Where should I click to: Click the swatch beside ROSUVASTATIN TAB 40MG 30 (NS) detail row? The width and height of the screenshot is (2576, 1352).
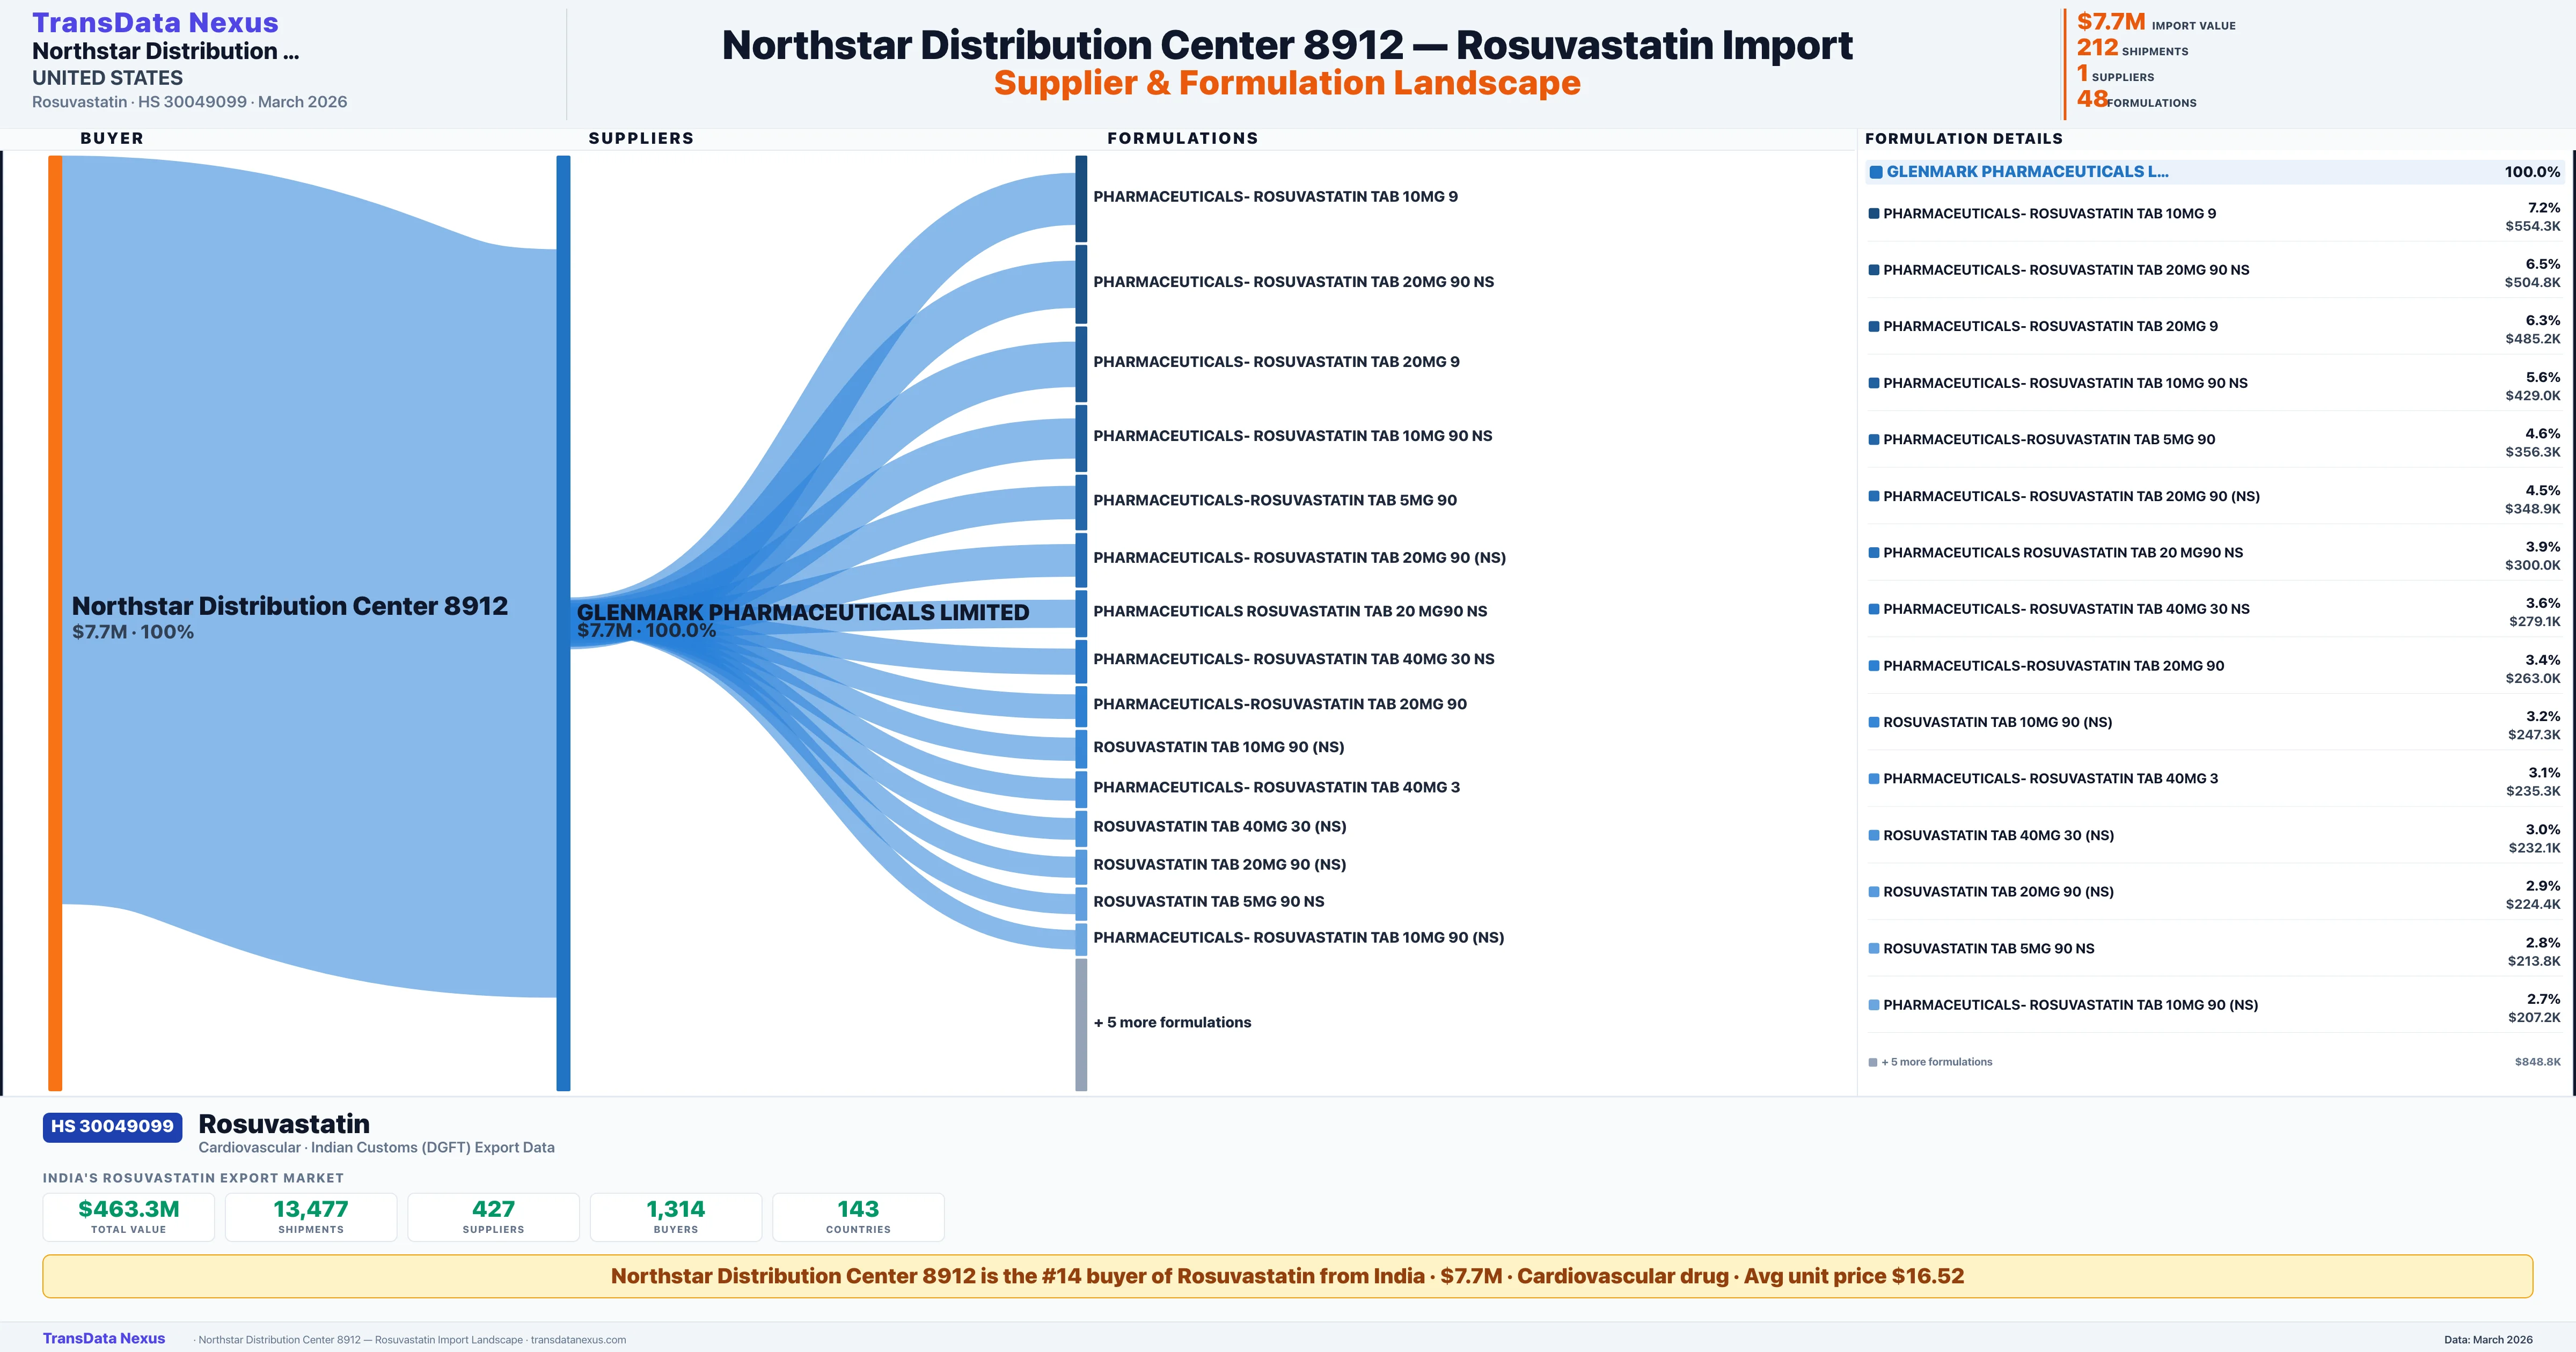click(x=1874, y=836)
